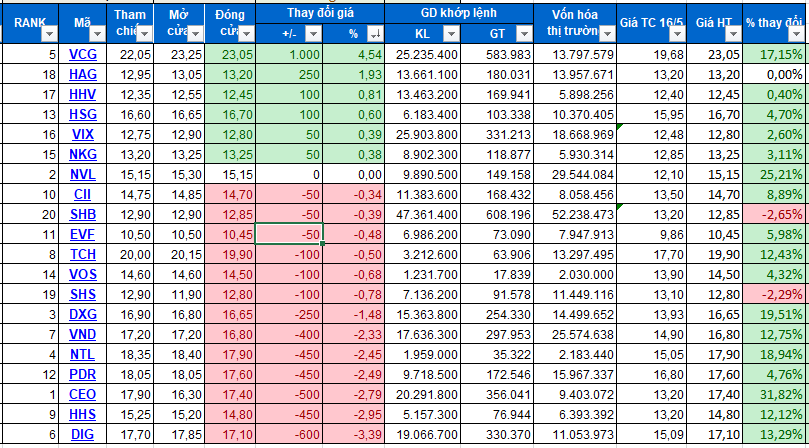Open the Giá TC 16/5 filter dropdown
809x448 pixels.
[x=677, y=34]
